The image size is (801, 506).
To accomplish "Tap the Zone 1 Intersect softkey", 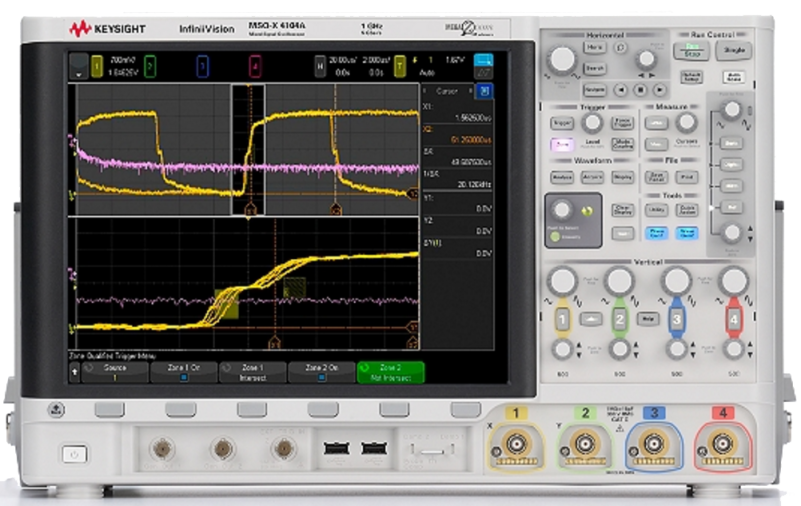I will (253, 372).
